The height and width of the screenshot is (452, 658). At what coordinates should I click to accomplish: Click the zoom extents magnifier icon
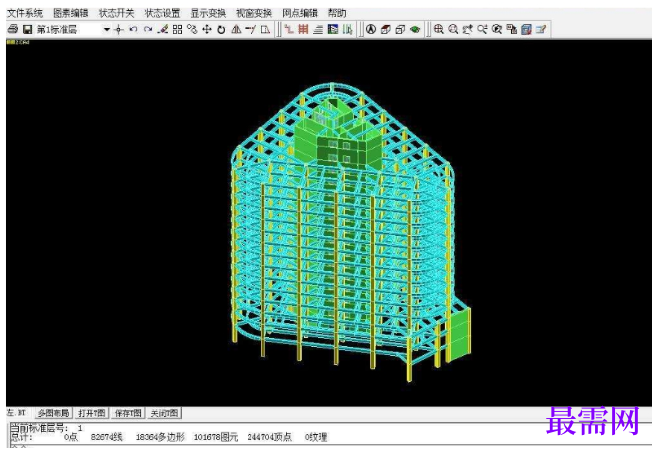(x=497, y=29)
